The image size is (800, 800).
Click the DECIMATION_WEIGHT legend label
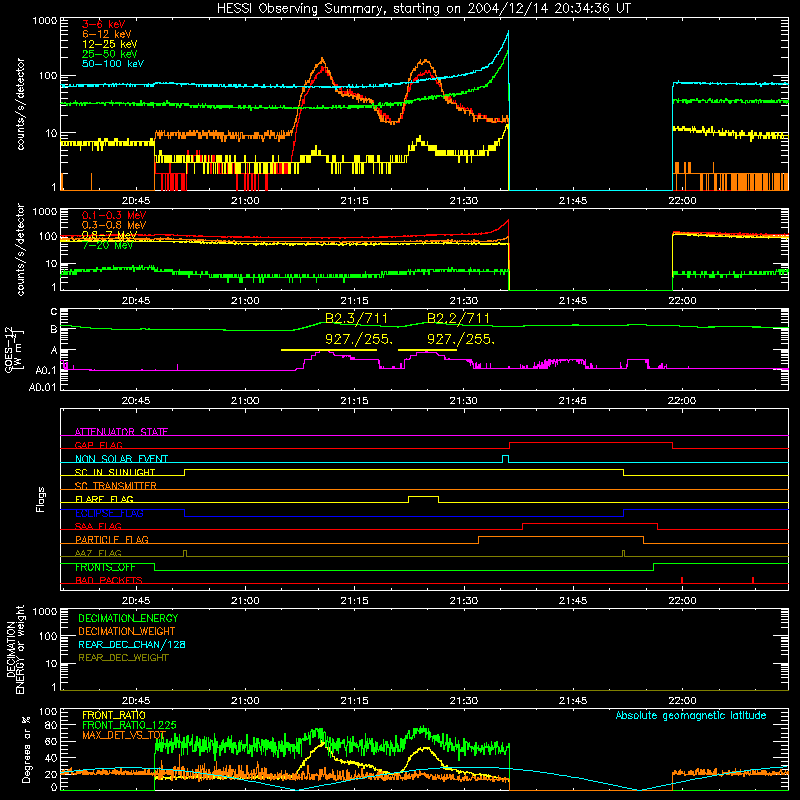click(x=127, y=631)
